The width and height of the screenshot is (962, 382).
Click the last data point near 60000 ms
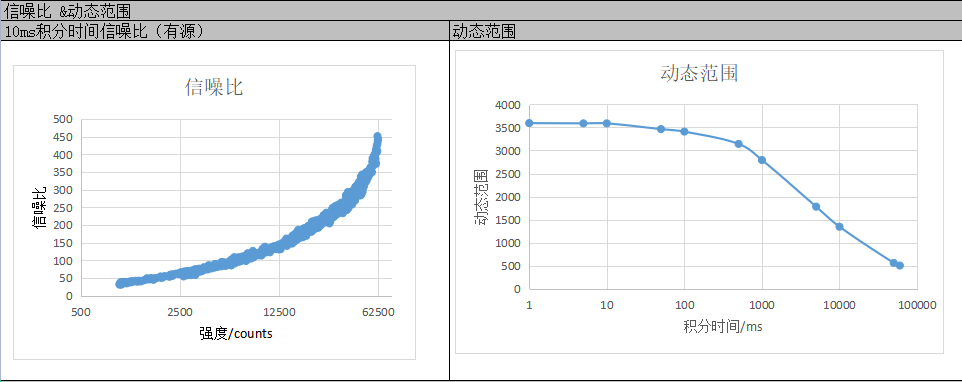899,265
